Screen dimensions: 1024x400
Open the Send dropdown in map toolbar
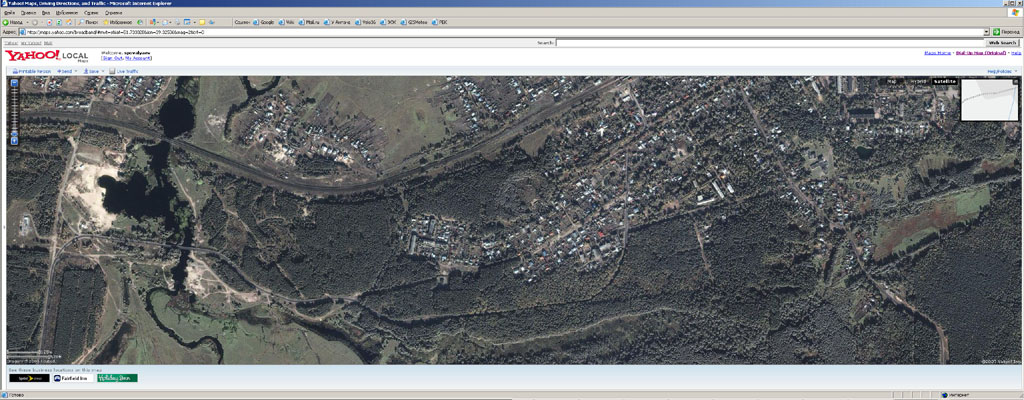point(66,72)
